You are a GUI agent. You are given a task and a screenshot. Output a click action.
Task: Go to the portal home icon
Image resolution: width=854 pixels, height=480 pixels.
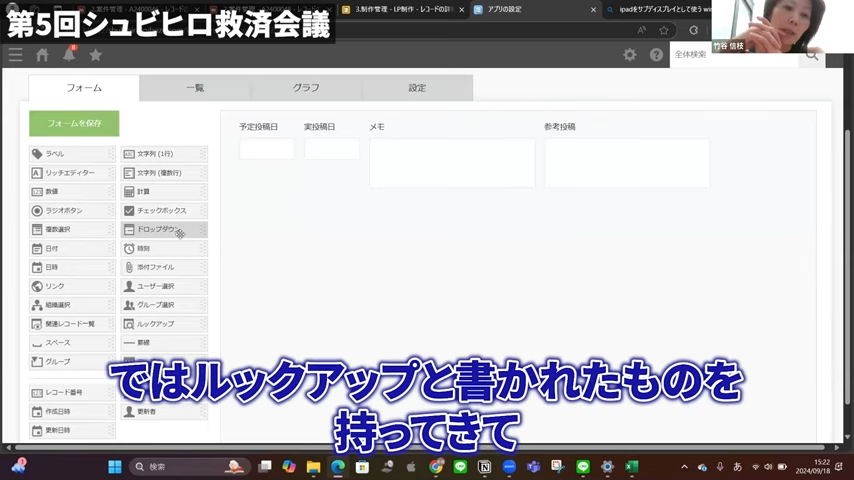click(x=42, y=54)
